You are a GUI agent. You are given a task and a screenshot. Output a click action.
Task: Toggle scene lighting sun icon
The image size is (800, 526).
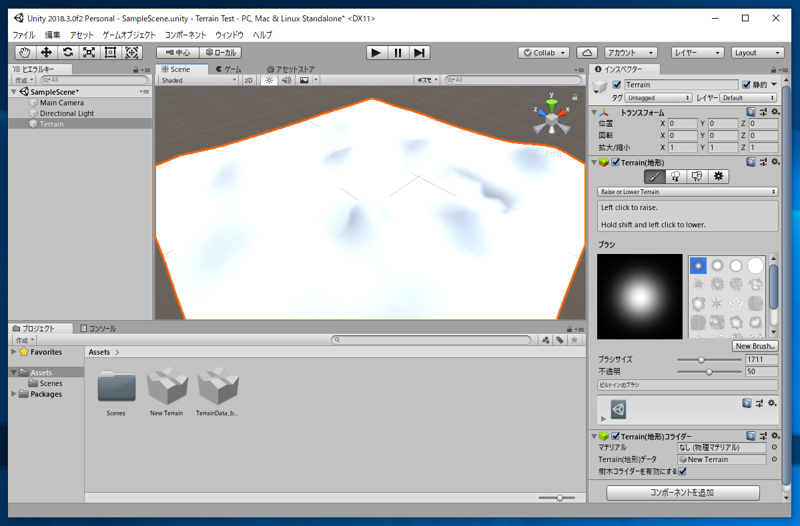pos(269,80)
